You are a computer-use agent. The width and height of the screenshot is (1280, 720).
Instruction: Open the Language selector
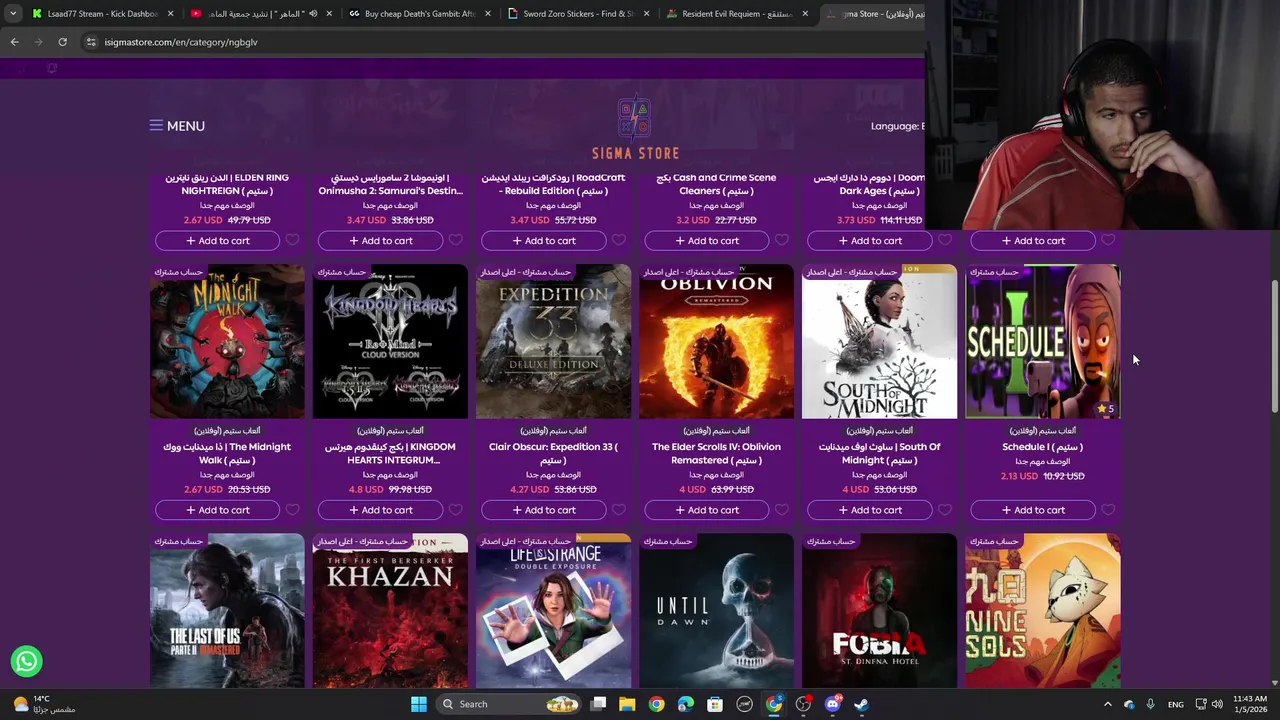(897, 126)
